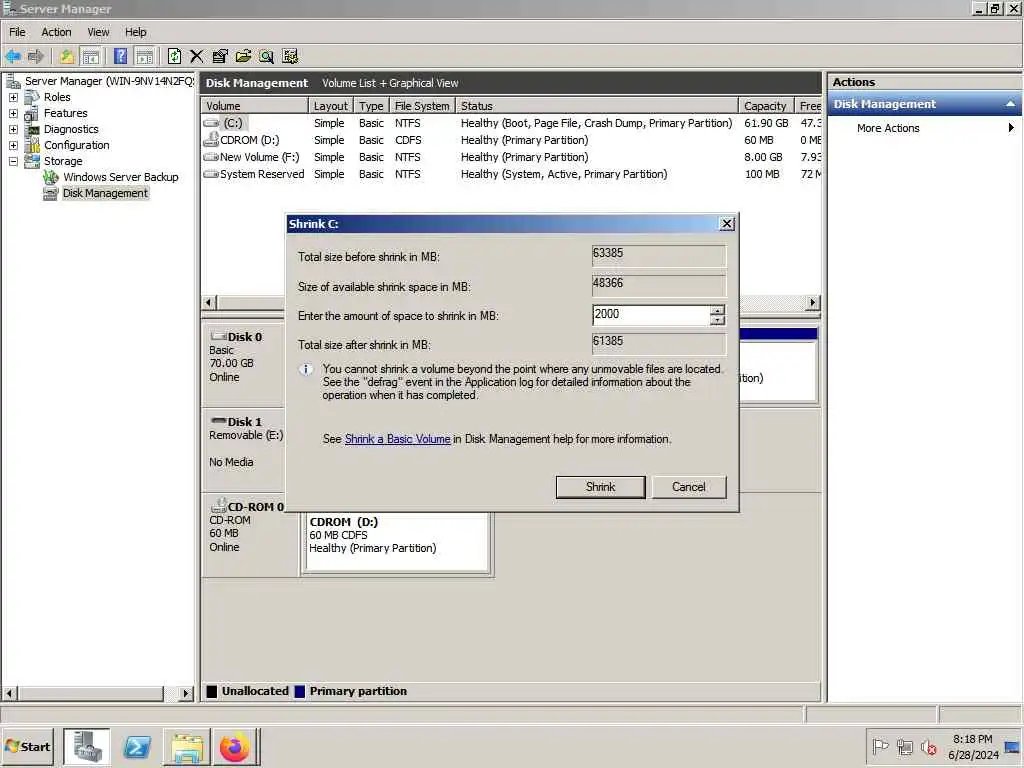Open the Properties toolbar icon

pos(220,56)
